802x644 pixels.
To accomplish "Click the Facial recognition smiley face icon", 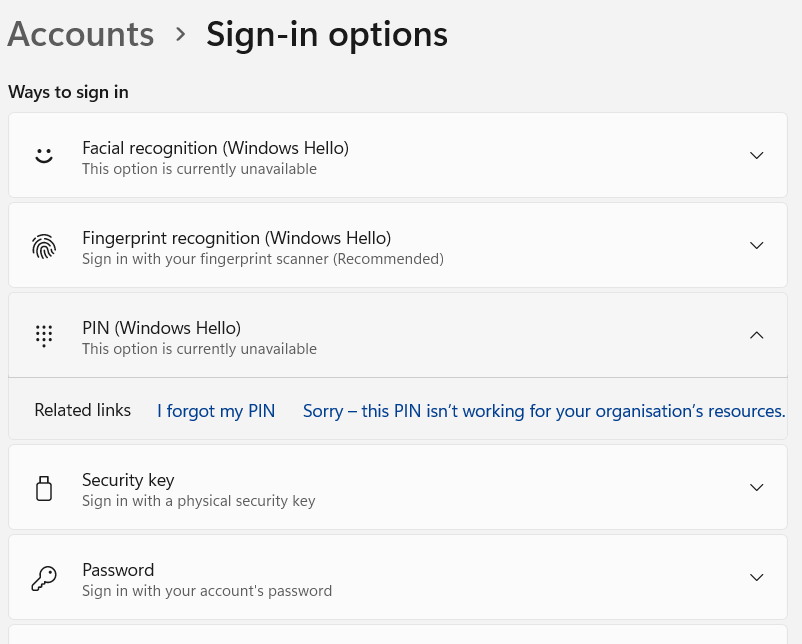I will 43,156.
